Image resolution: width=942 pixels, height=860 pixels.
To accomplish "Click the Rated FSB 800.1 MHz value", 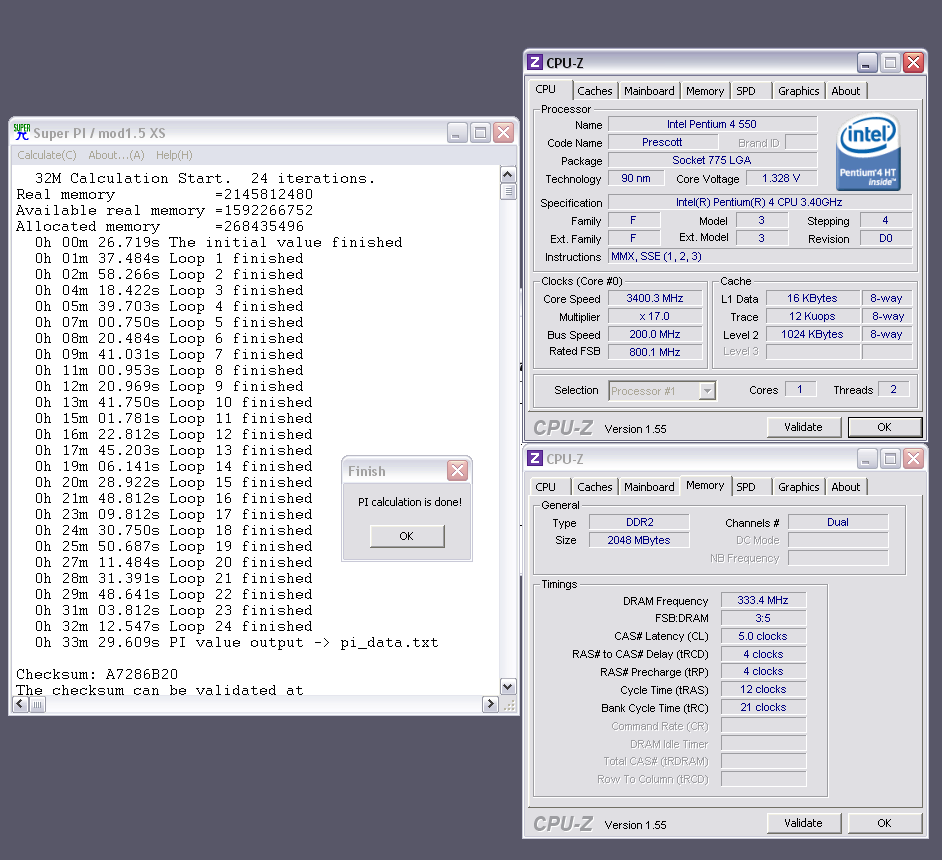I will click(x=655, y=352).
